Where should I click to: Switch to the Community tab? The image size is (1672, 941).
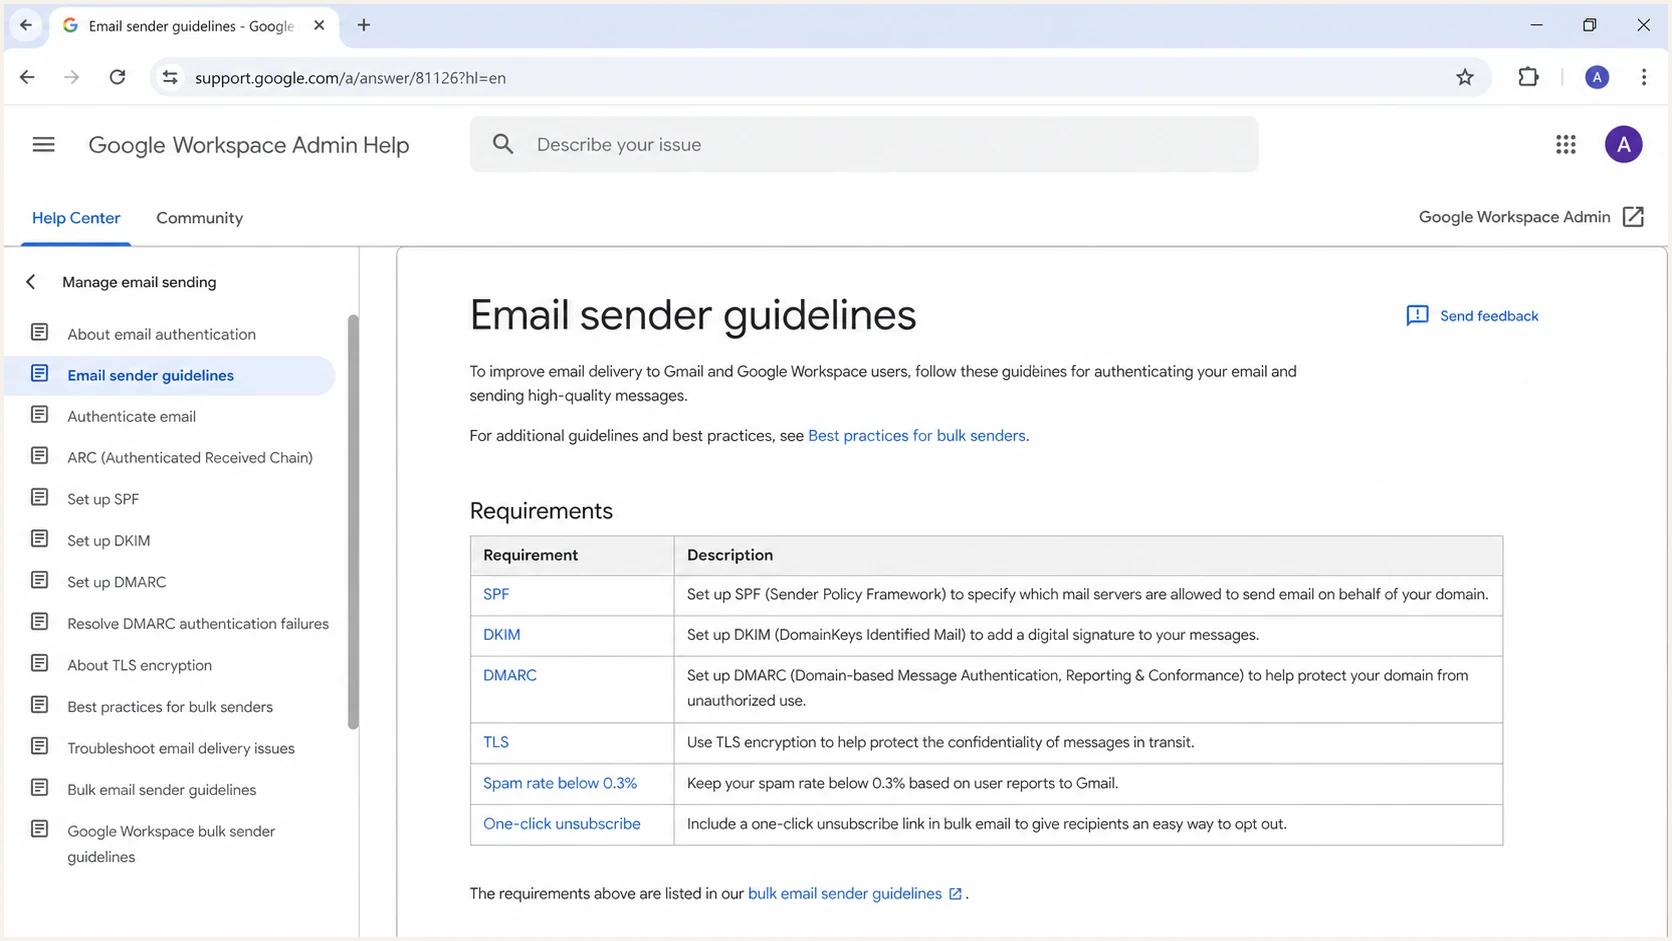click(x=200, y=218)
